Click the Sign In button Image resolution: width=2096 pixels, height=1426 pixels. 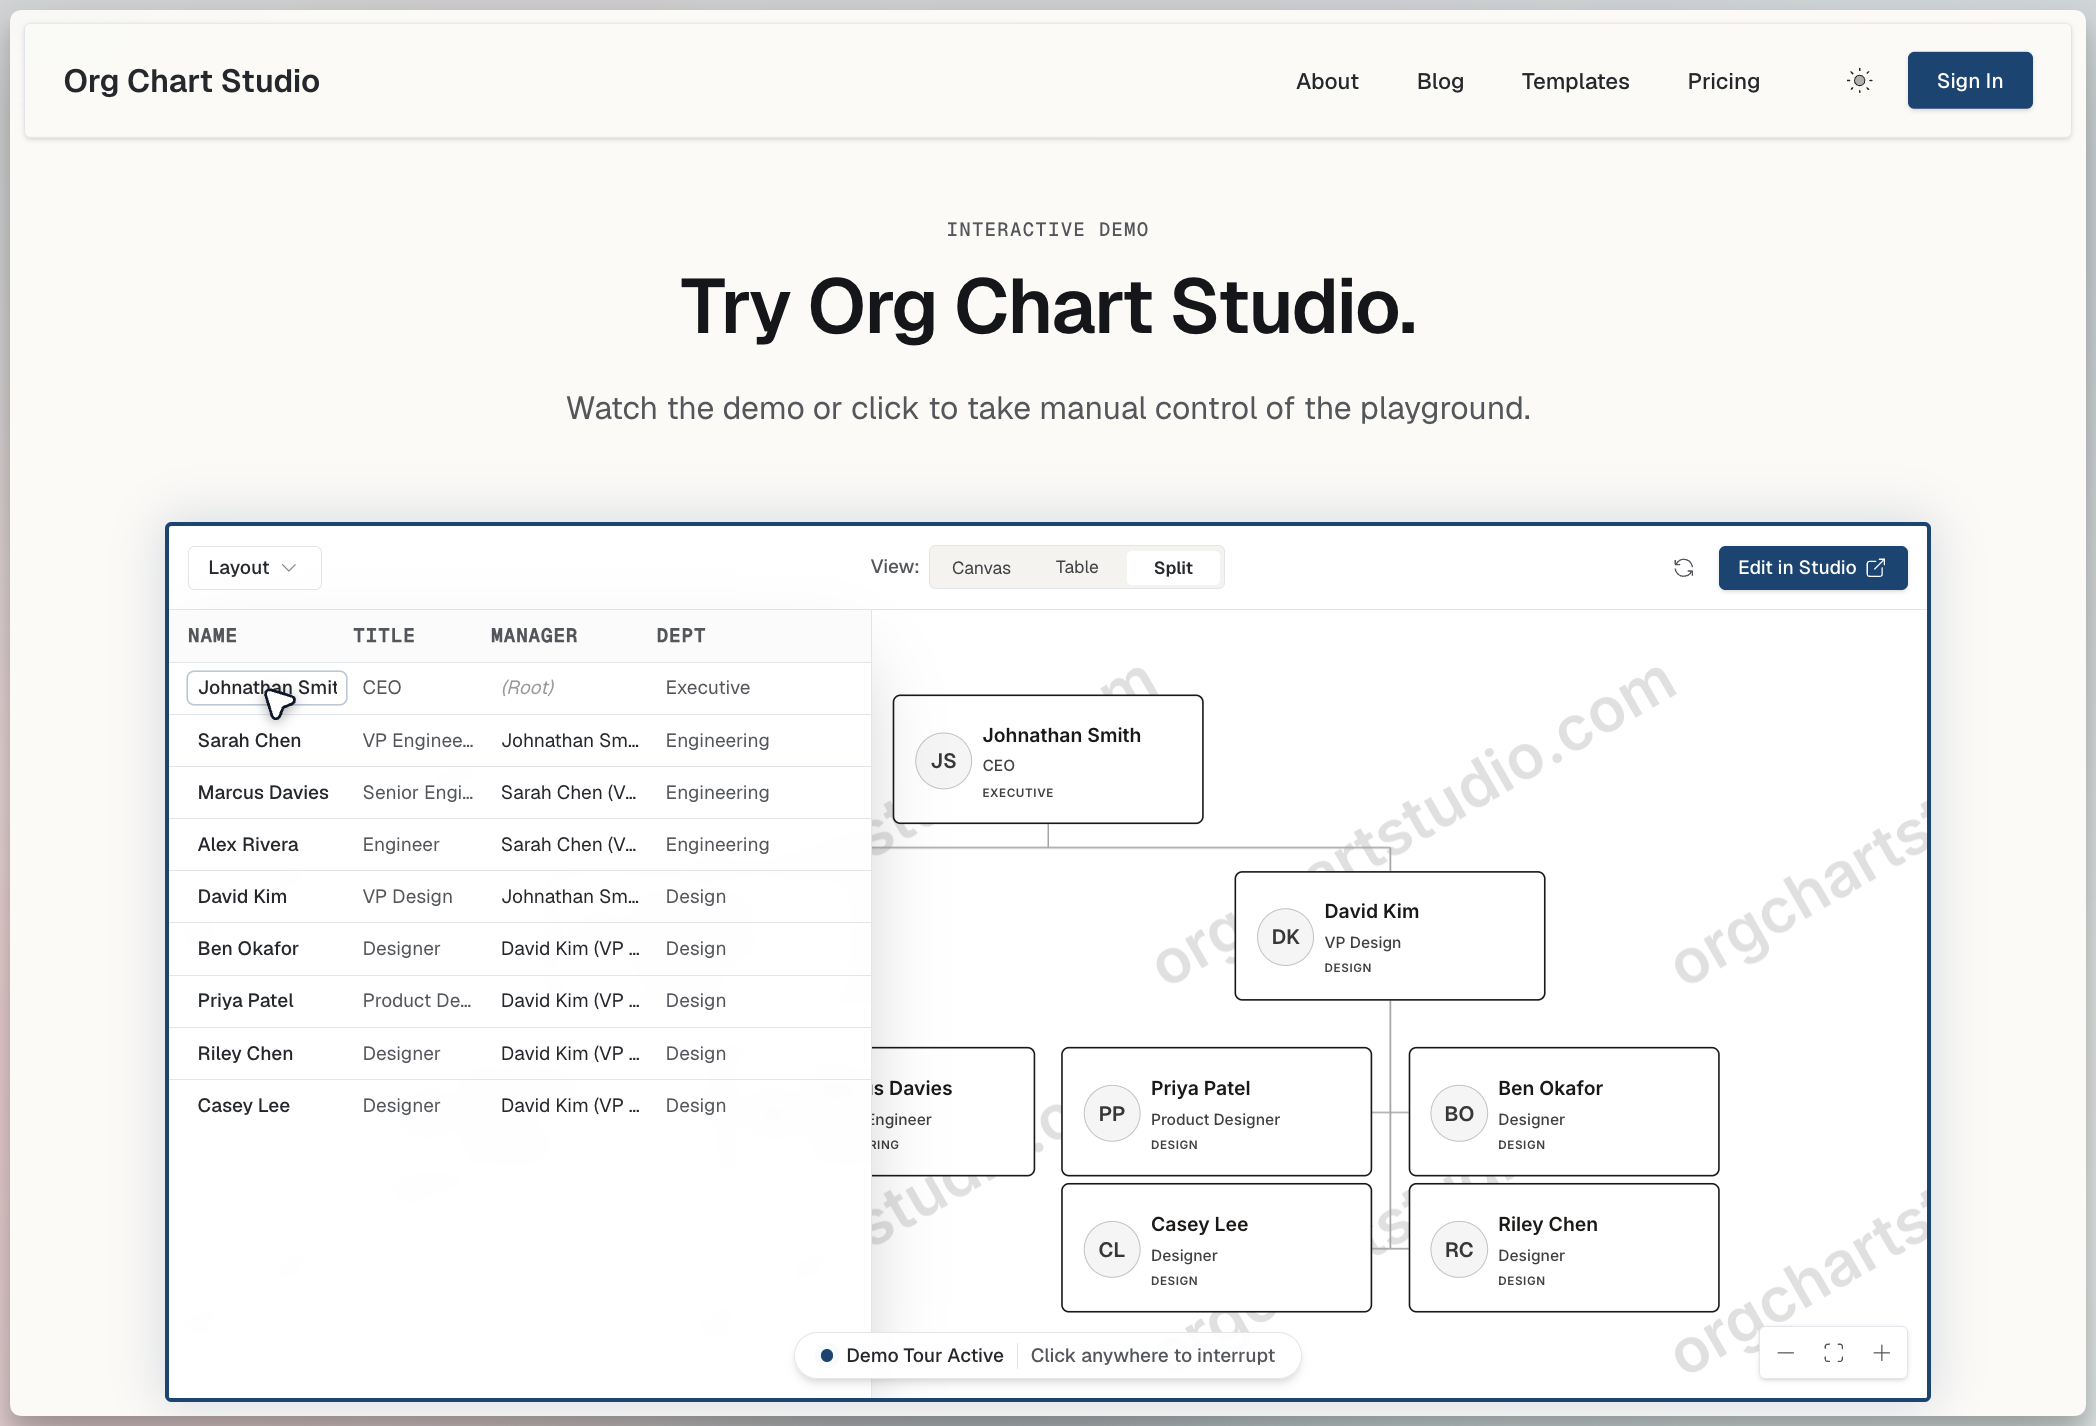click(1969, 81)
